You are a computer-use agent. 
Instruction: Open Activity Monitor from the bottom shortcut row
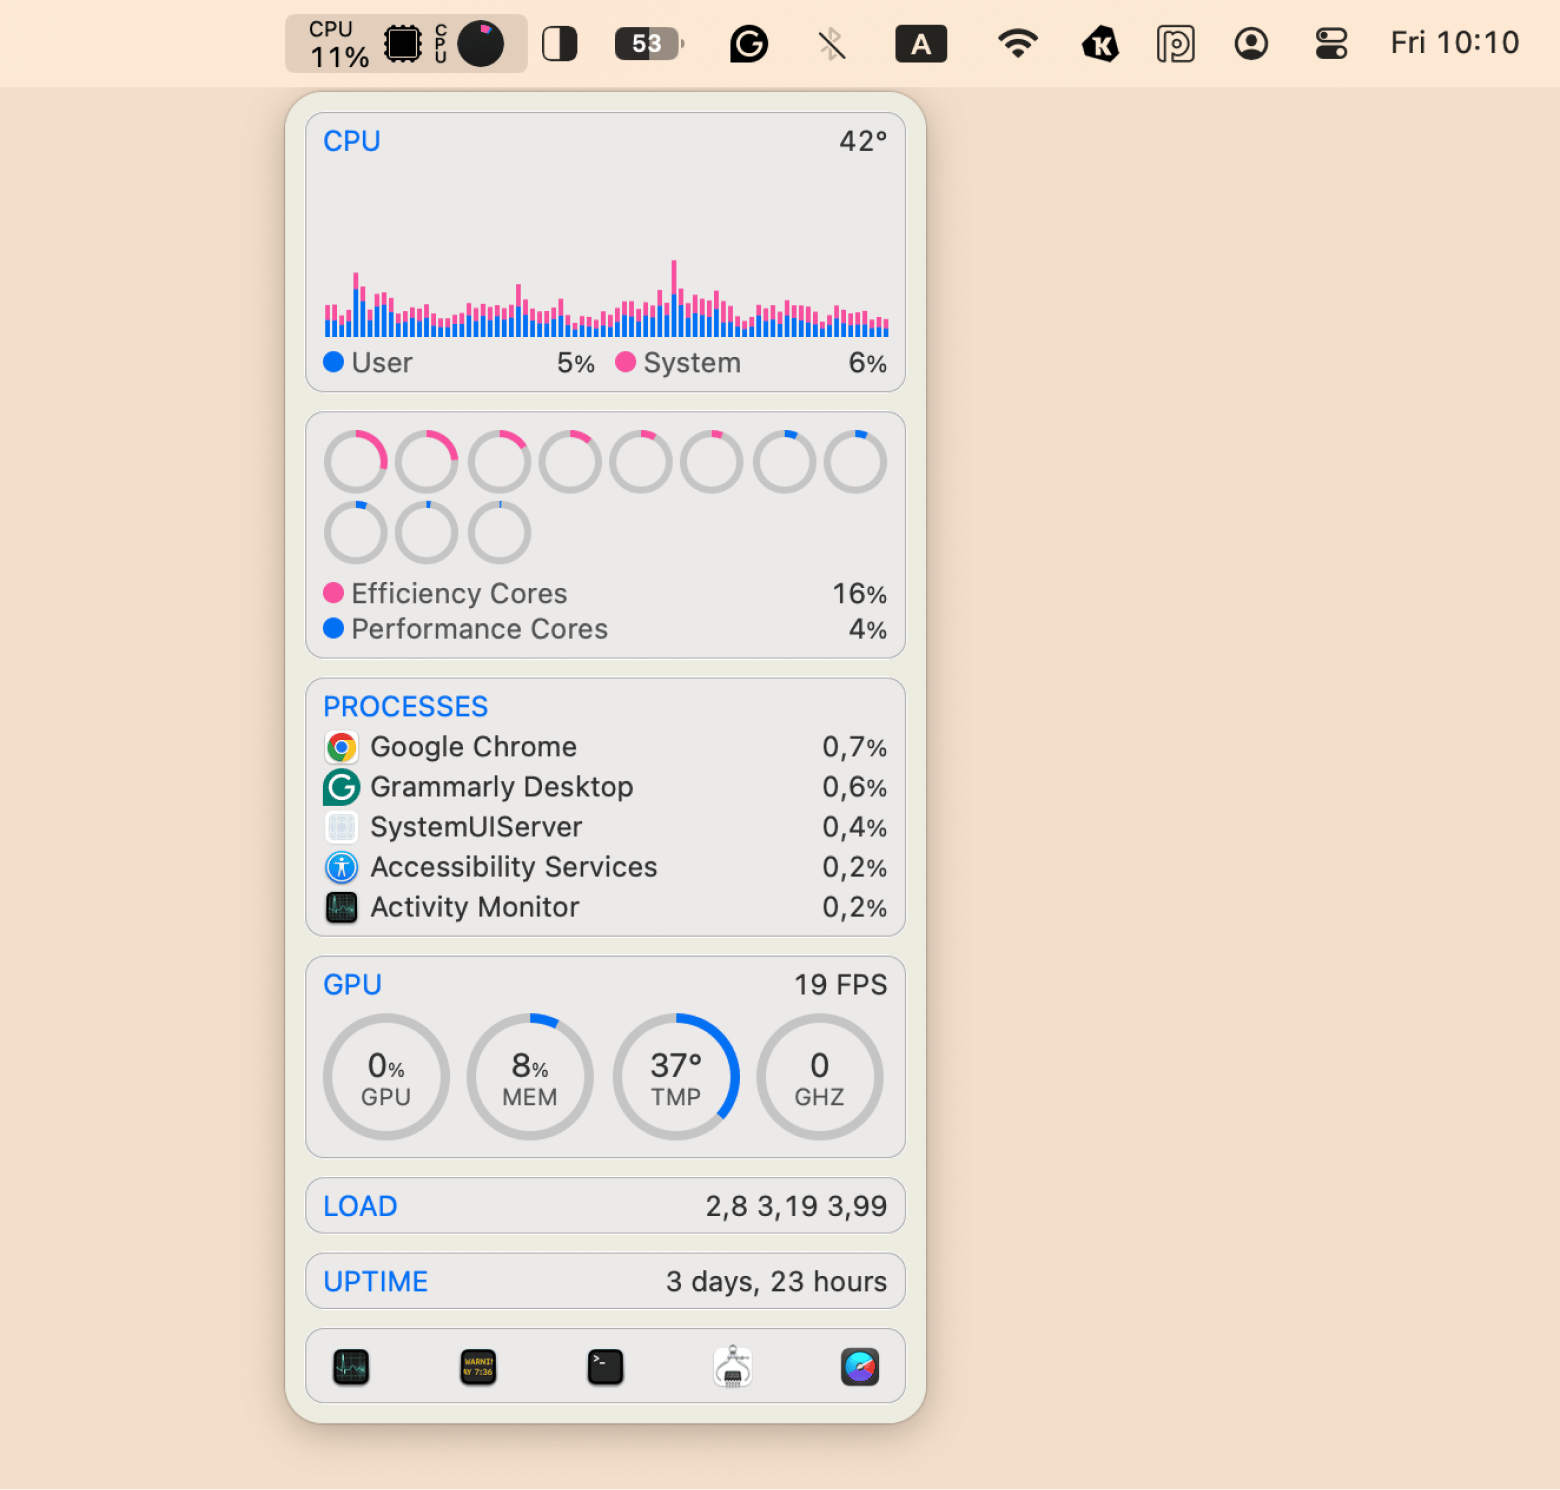click(x=351, y=1366)
